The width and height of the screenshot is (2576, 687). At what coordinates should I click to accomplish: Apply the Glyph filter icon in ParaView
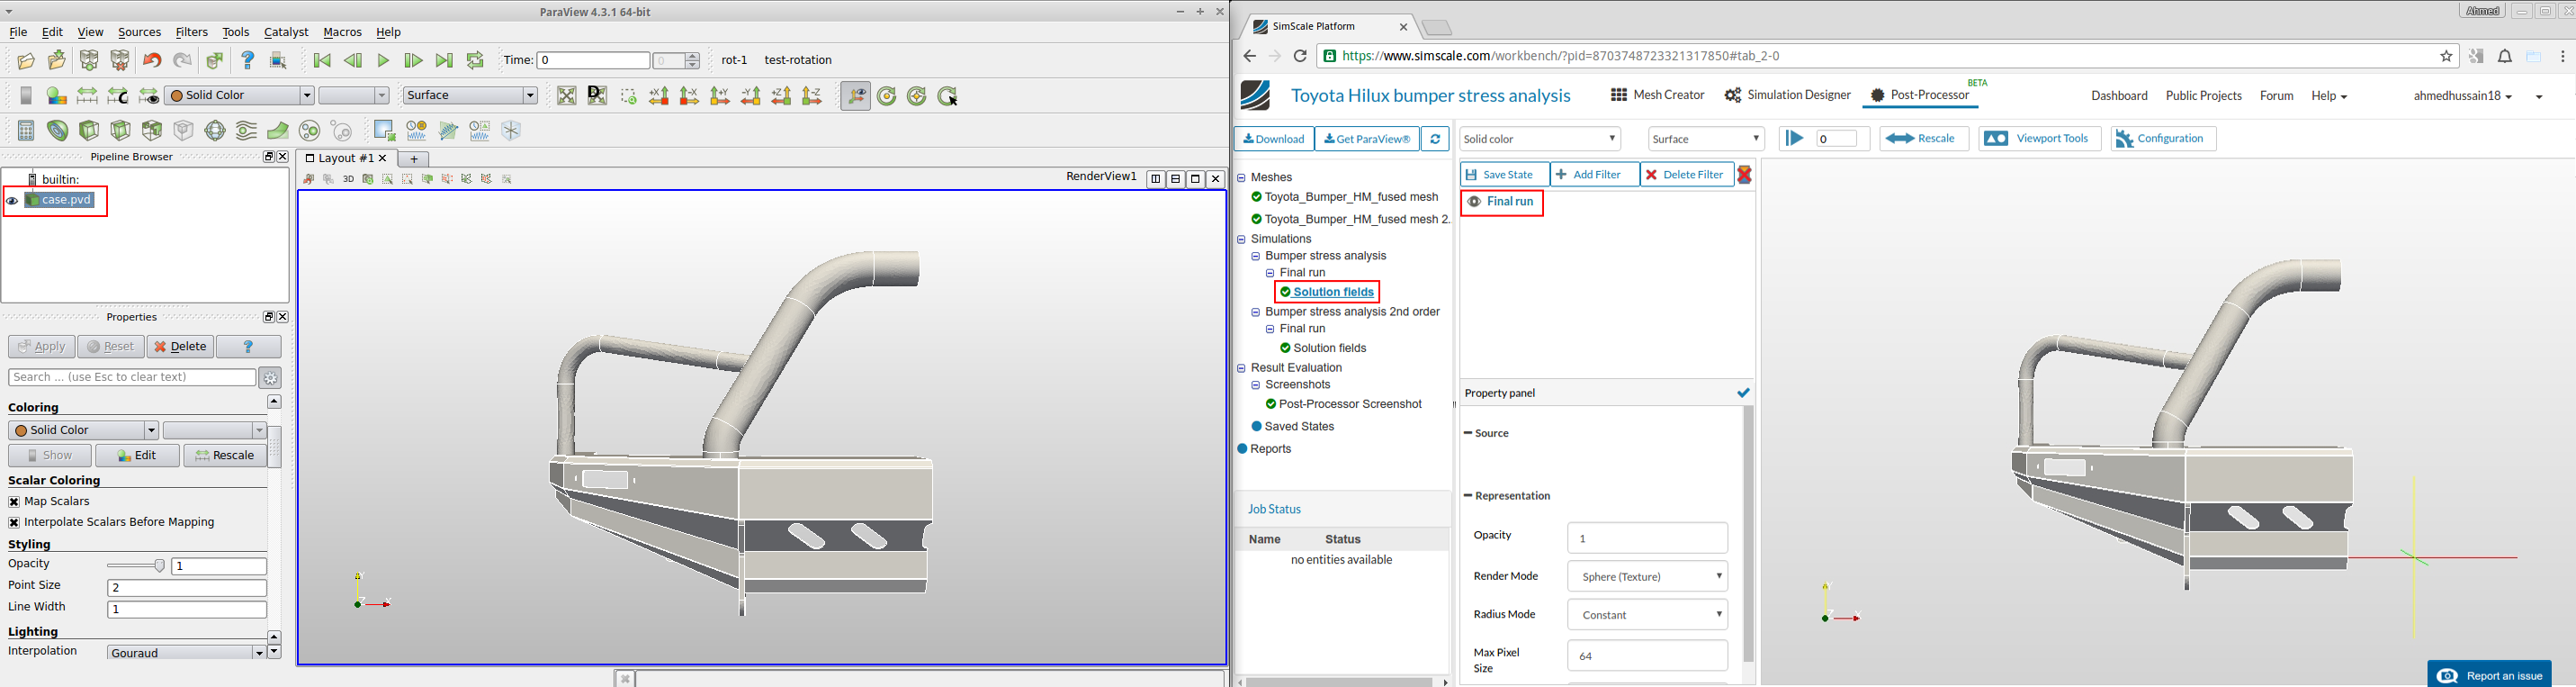[x=215, y=131]
